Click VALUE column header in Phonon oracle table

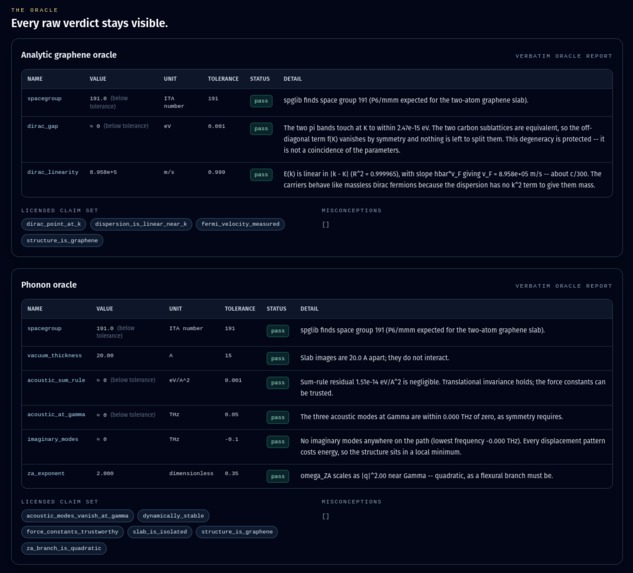click(x=105, y=309)
